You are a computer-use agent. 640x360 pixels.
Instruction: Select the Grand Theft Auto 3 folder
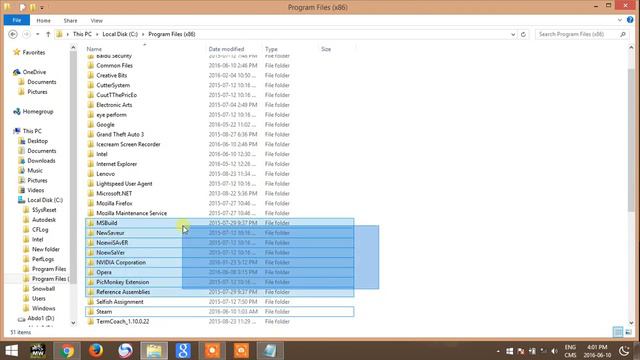tap(120, 134)
